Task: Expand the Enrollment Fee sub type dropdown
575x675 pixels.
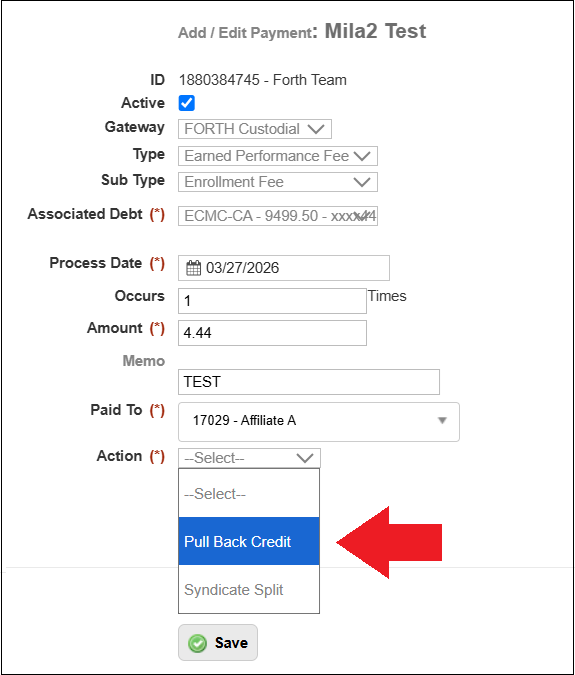Action: click(278, 182)
